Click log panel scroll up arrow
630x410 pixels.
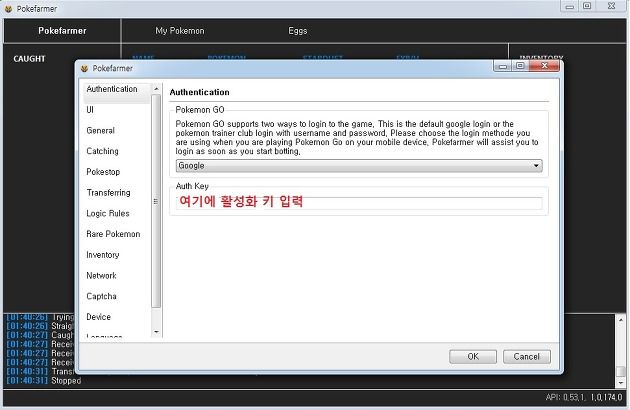coord(620,320)
